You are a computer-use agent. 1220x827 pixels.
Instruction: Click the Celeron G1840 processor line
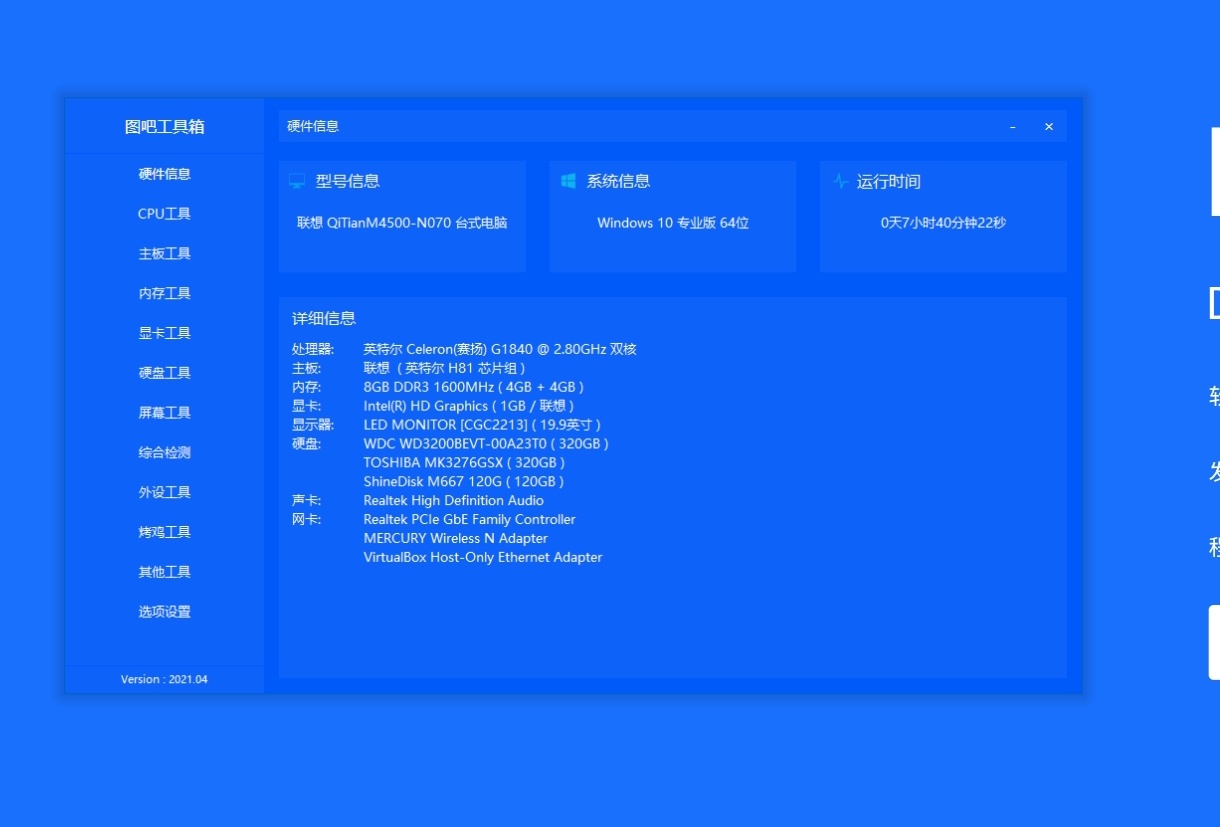click(x=500, y=349)
